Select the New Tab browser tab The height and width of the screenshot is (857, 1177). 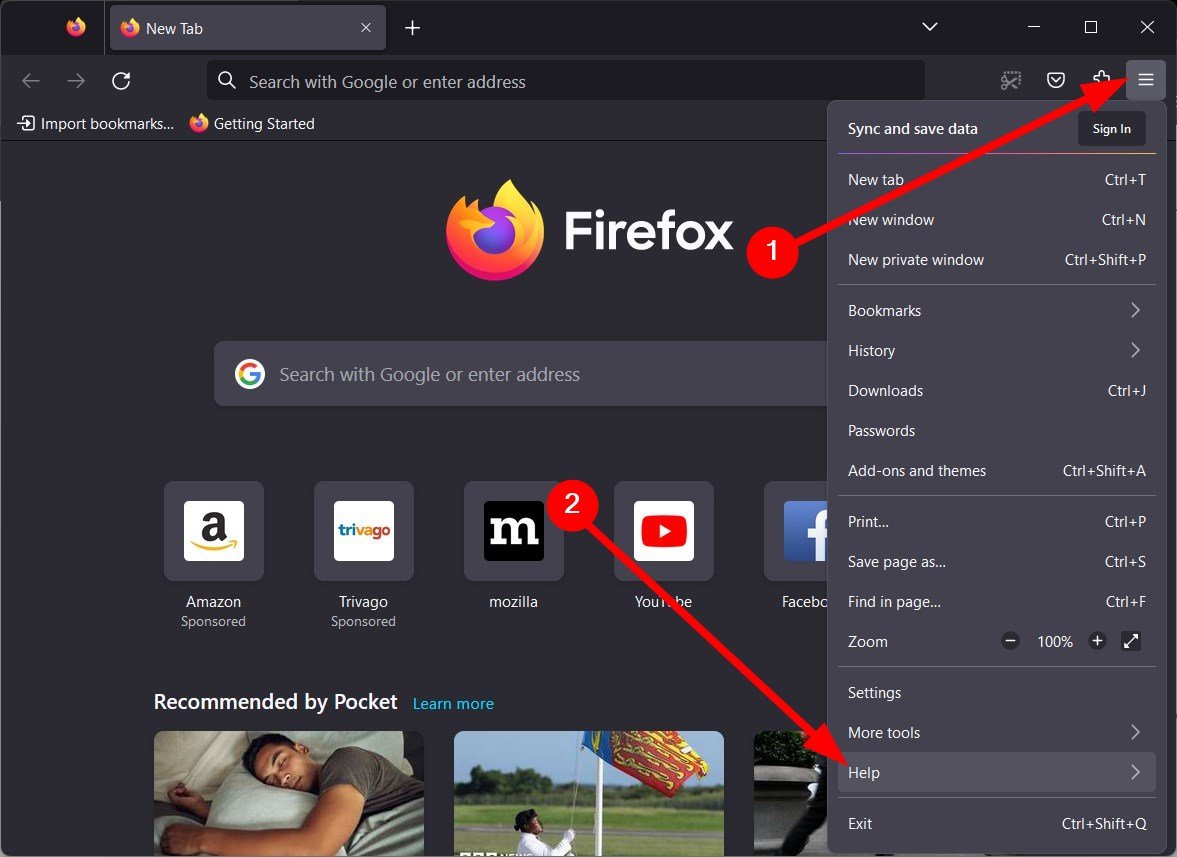tap(248, 28)
